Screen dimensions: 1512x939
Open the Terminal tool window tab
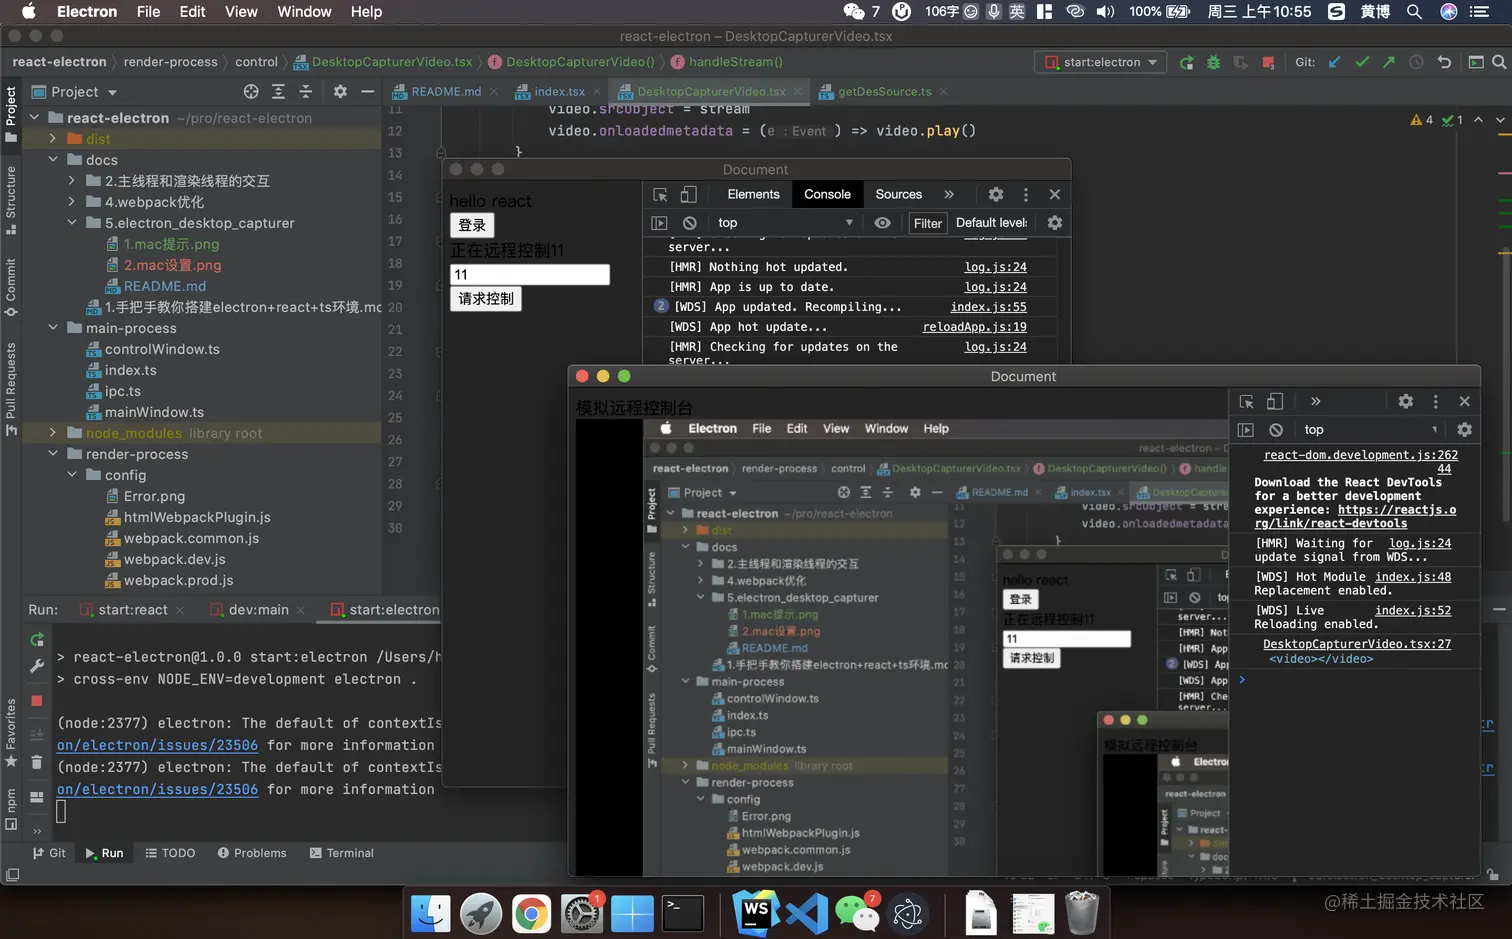click(x=342, y=853)
